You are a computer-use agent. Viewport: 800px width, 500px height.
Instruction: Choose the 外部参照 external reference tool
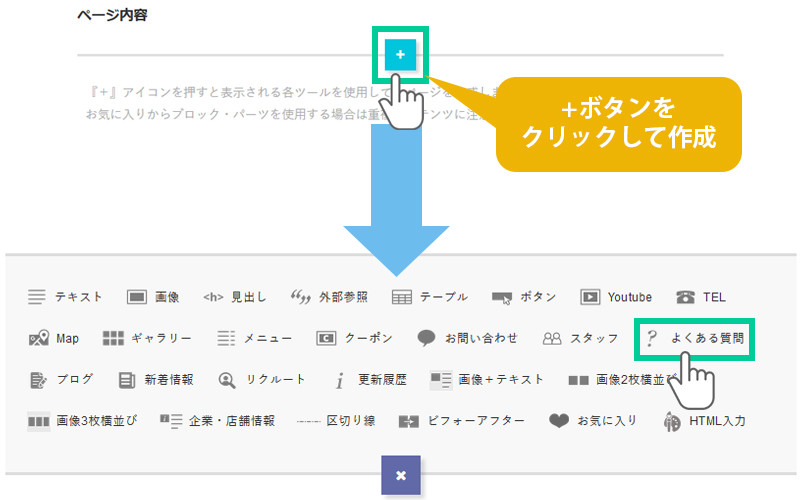(x=329, y=297)
